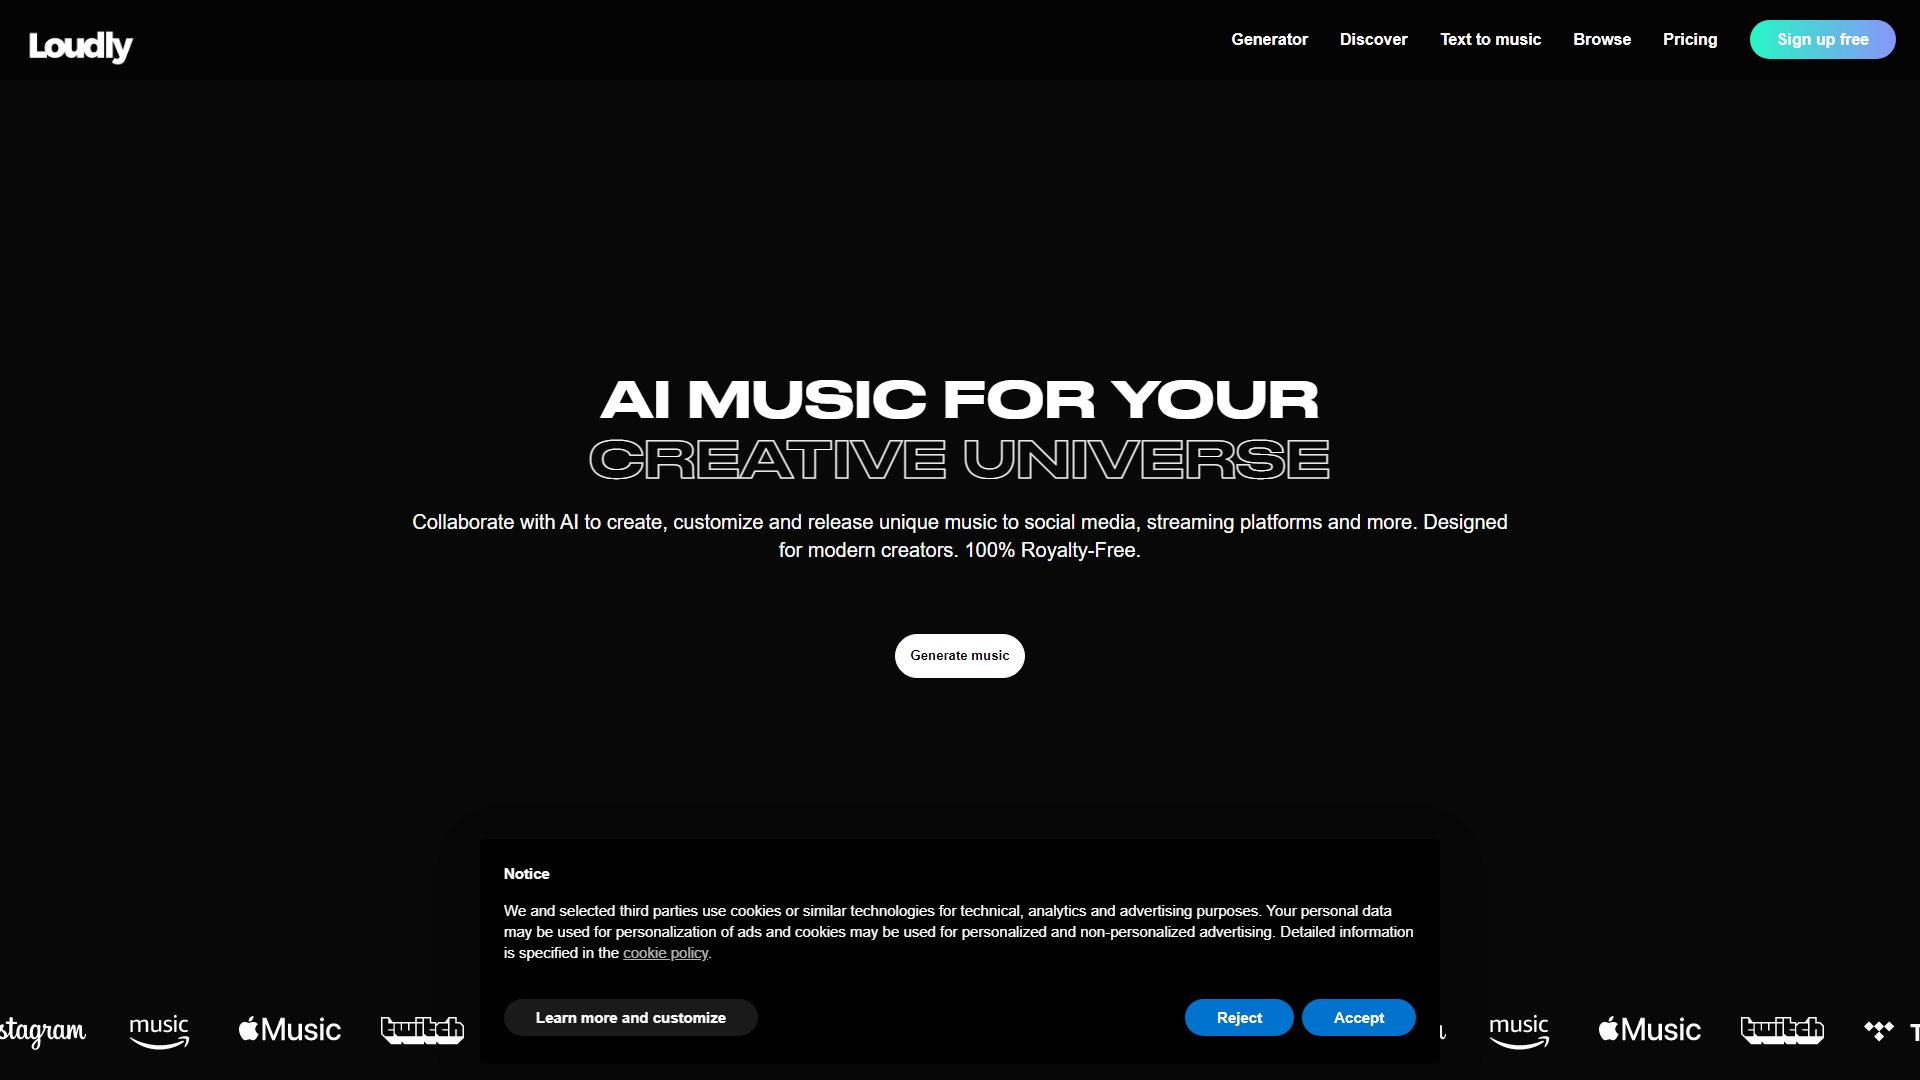Click Generate music button
The width and height of the screenshot is (1920, 1080).
pos(960,655)
